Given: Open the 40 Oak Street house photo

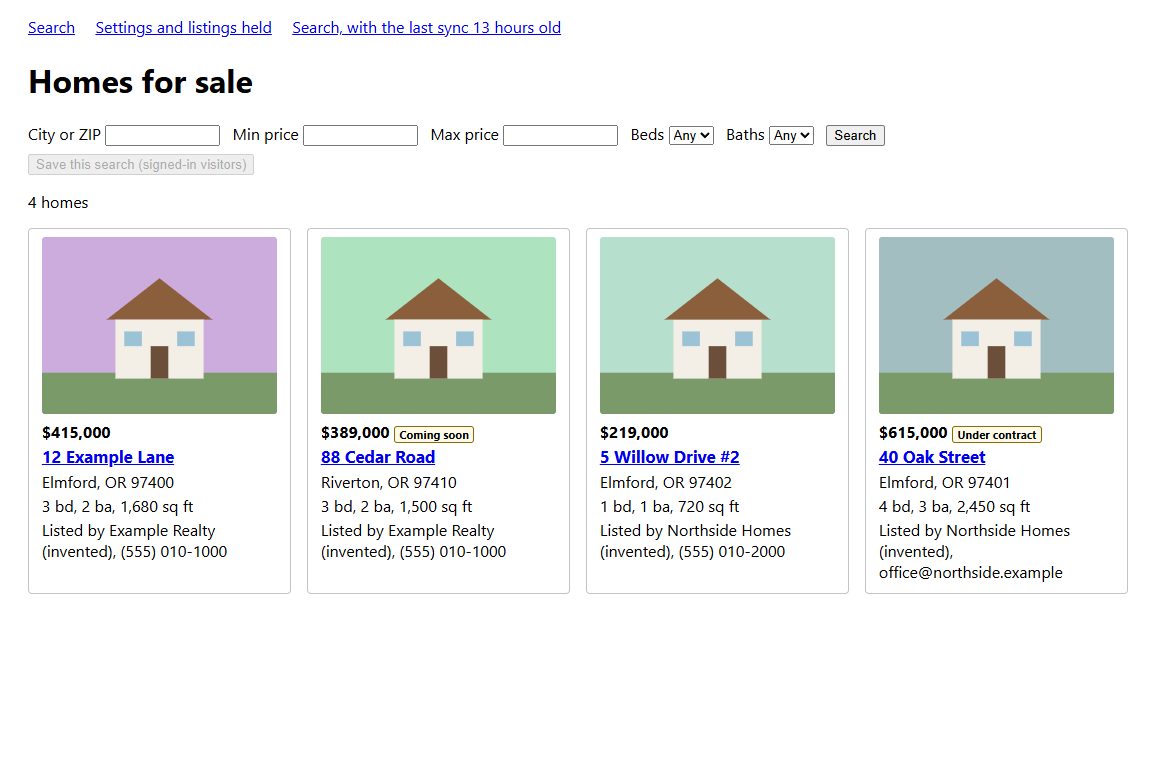Looking at the screenshot, I should point(996,325).
